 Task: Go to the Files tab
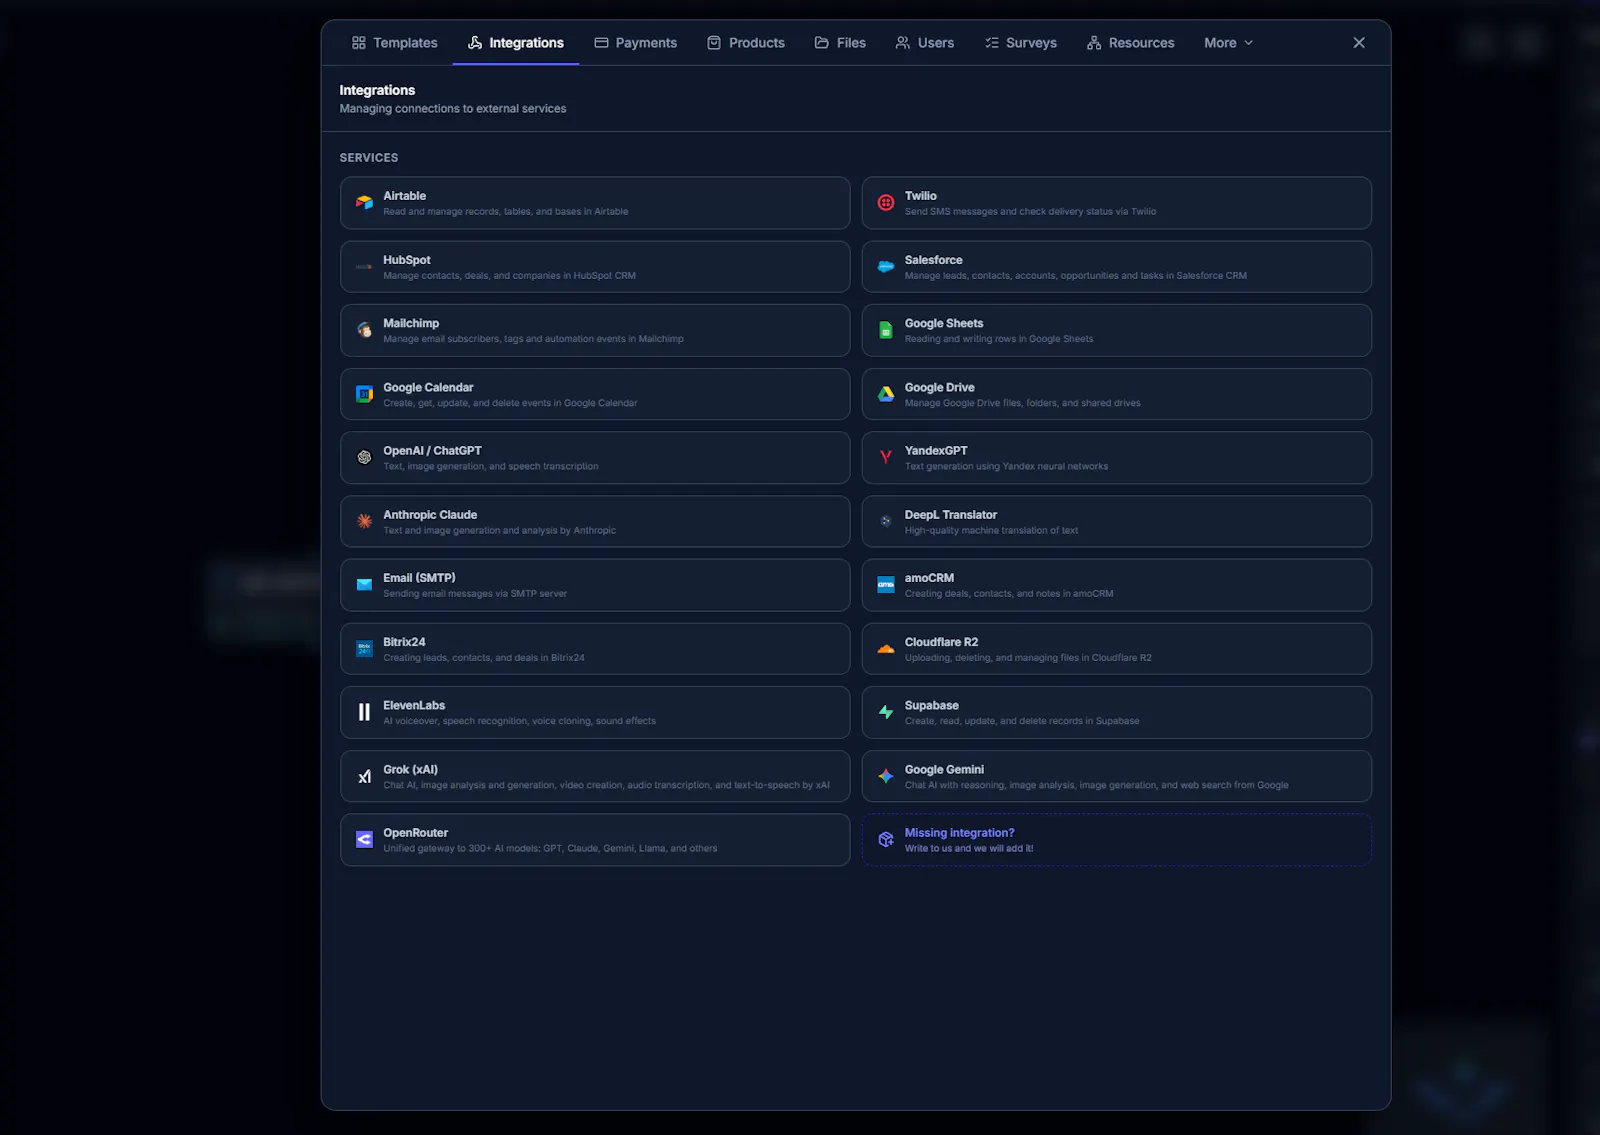pos(840,43)
